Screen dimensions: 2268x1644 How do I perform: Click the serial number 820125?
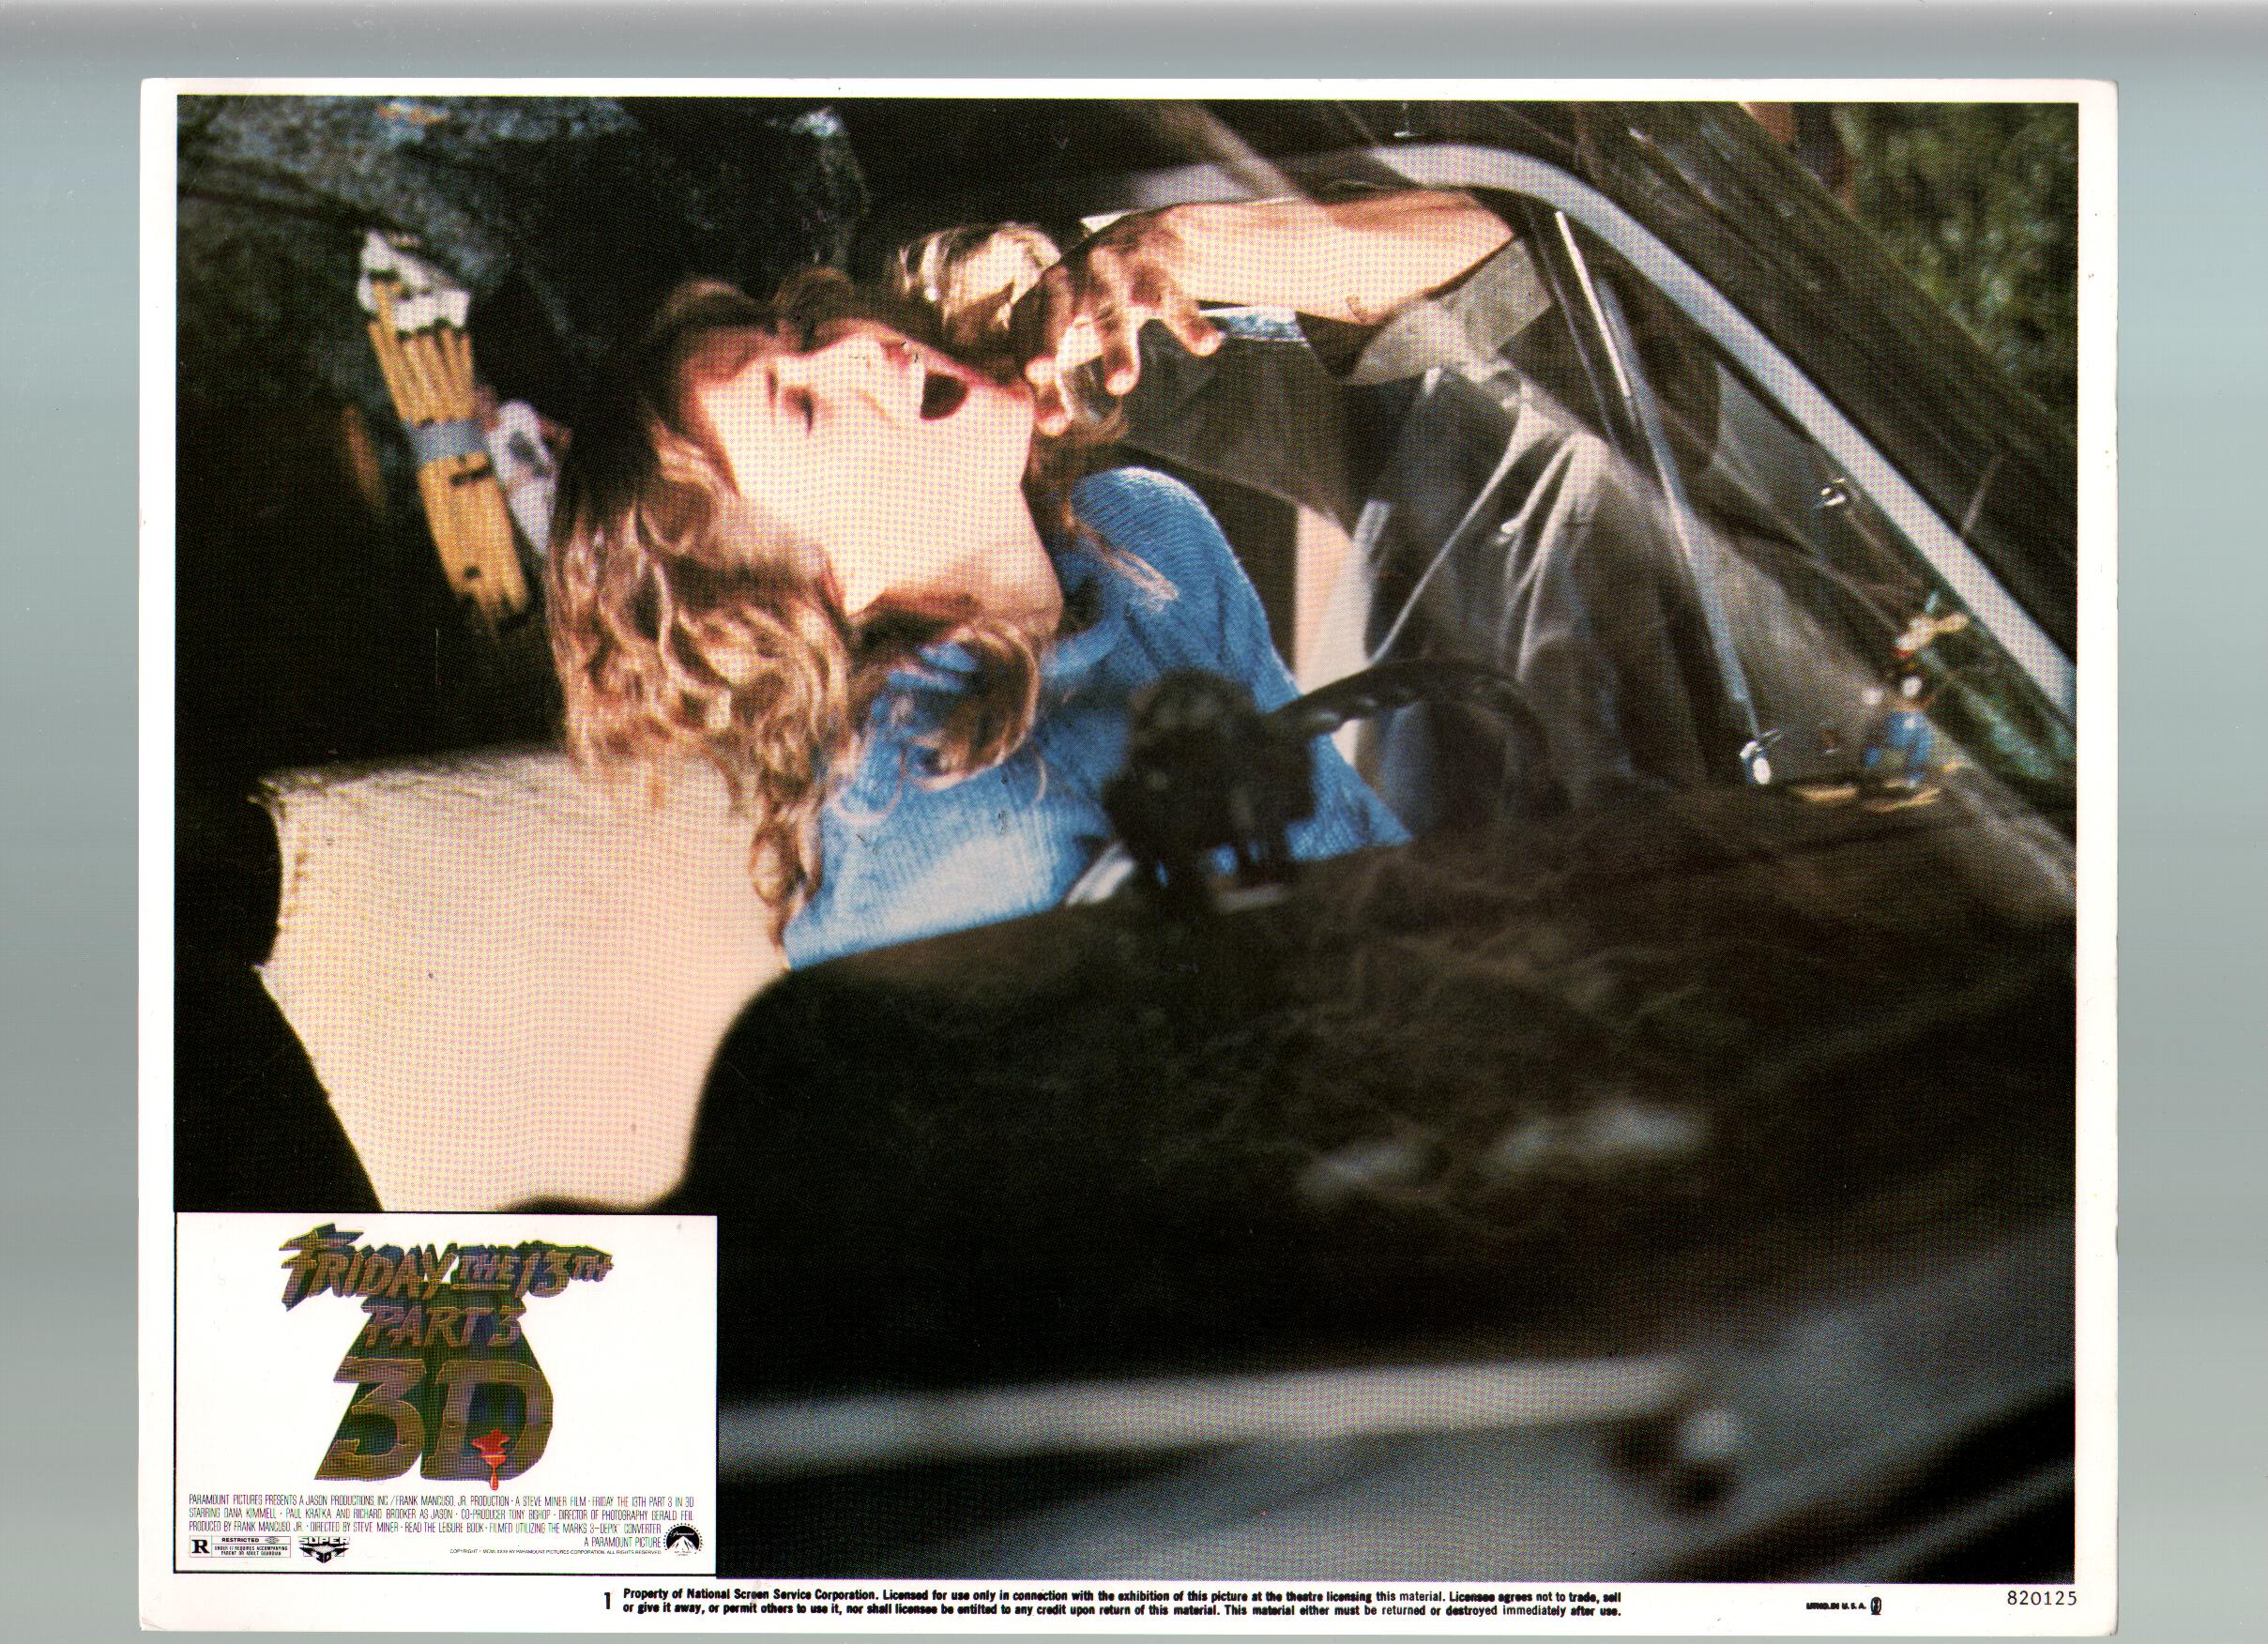point(2042,1598)
